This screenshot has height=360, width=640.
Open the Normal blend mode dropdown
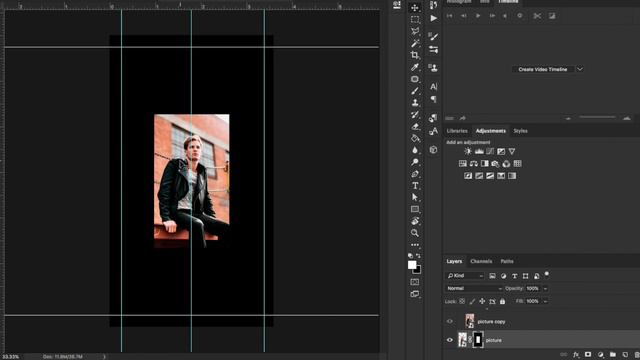point(474,289)
